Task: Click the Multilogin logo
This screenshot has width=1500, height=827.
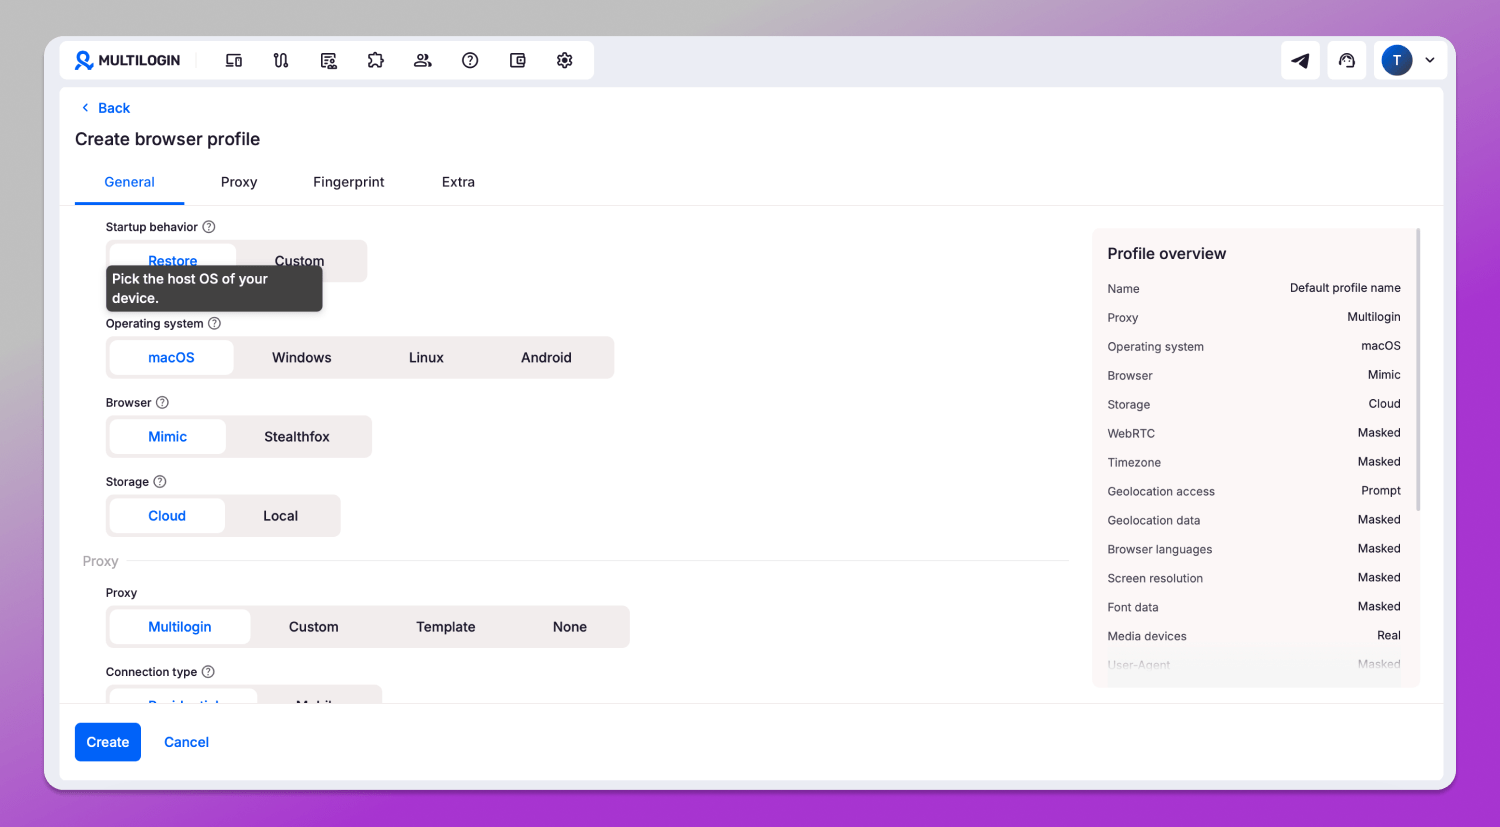Action: (127, 60)
